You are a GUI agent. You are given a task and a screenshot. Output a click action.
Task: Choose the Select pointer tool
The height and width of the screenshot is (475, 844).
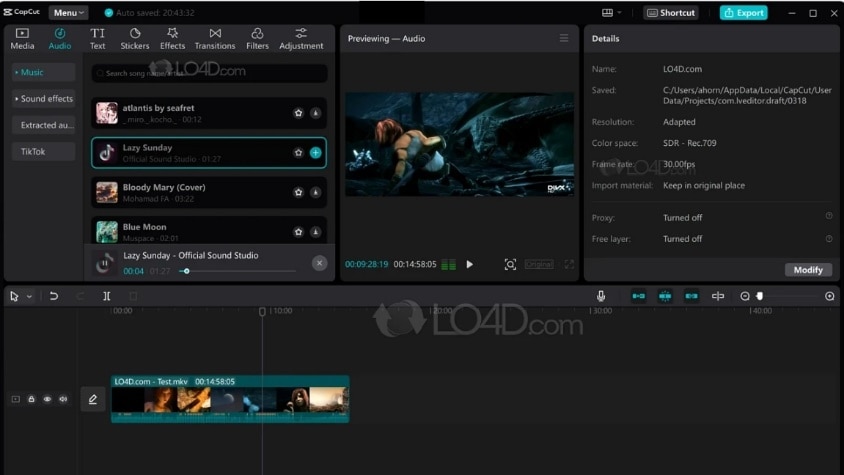pos(14,296)
